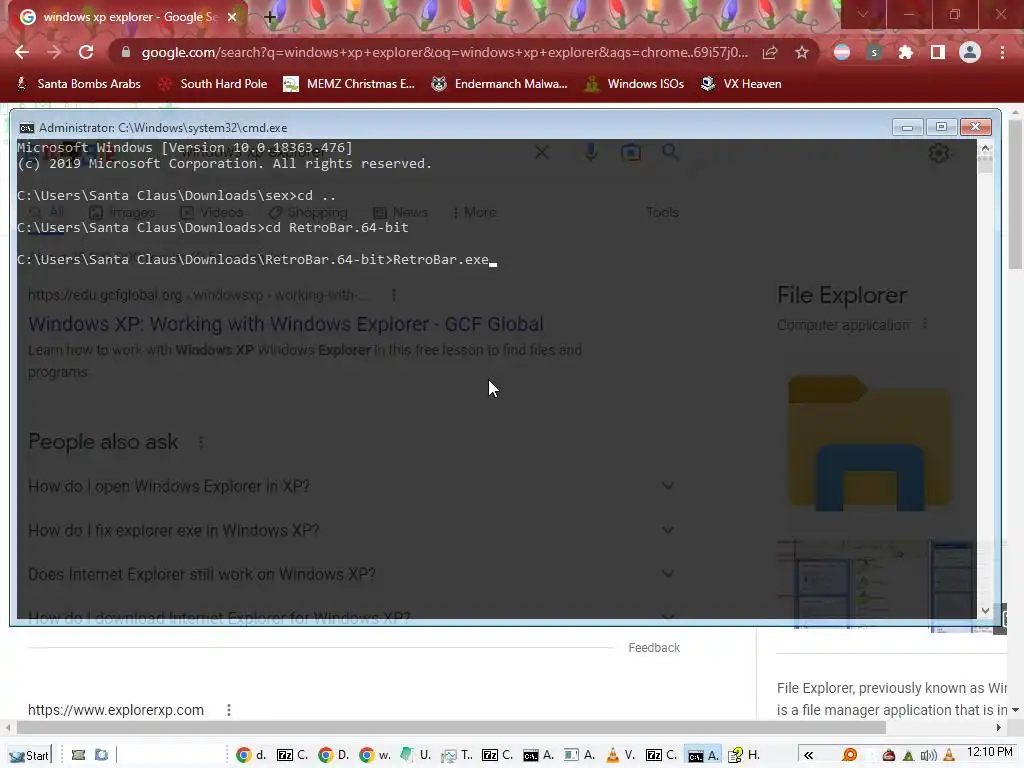The width and height of the screenshot is (1024, 768).
Task: Open Chrome's tab search dropdown chevron
Action: click(863, 14)
